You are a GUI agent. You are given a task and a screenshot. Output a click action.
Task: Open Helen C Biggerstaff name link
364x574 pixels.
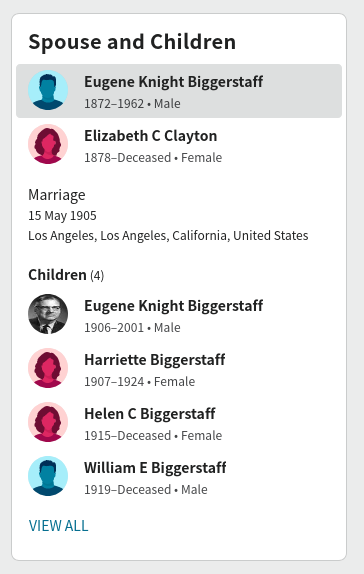pyautogui.click(x=150, y=414)
